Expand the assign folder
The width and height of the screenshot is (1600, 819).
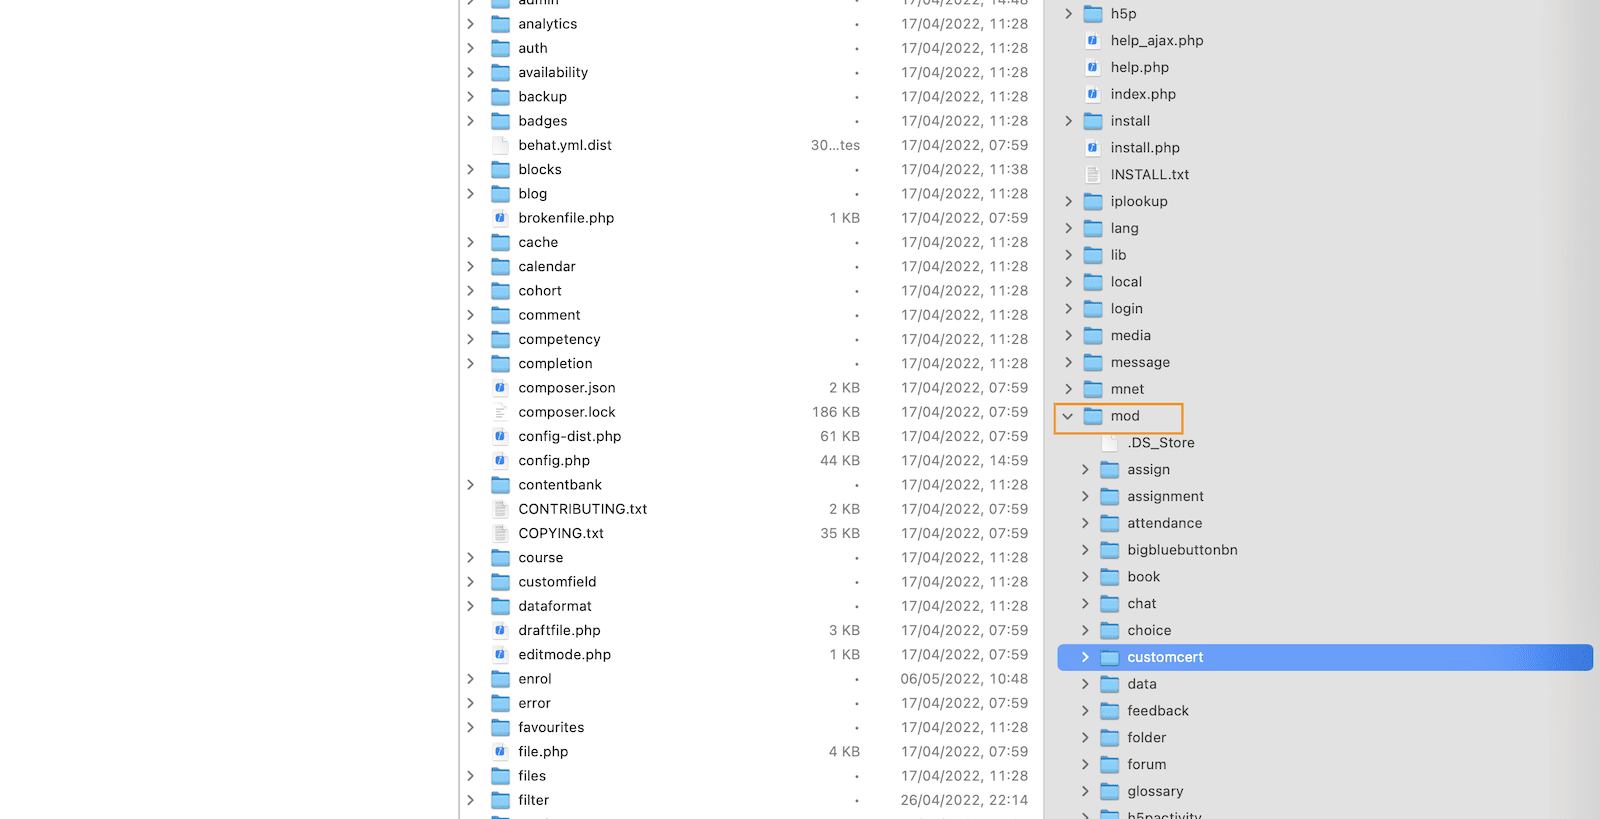1085,470
